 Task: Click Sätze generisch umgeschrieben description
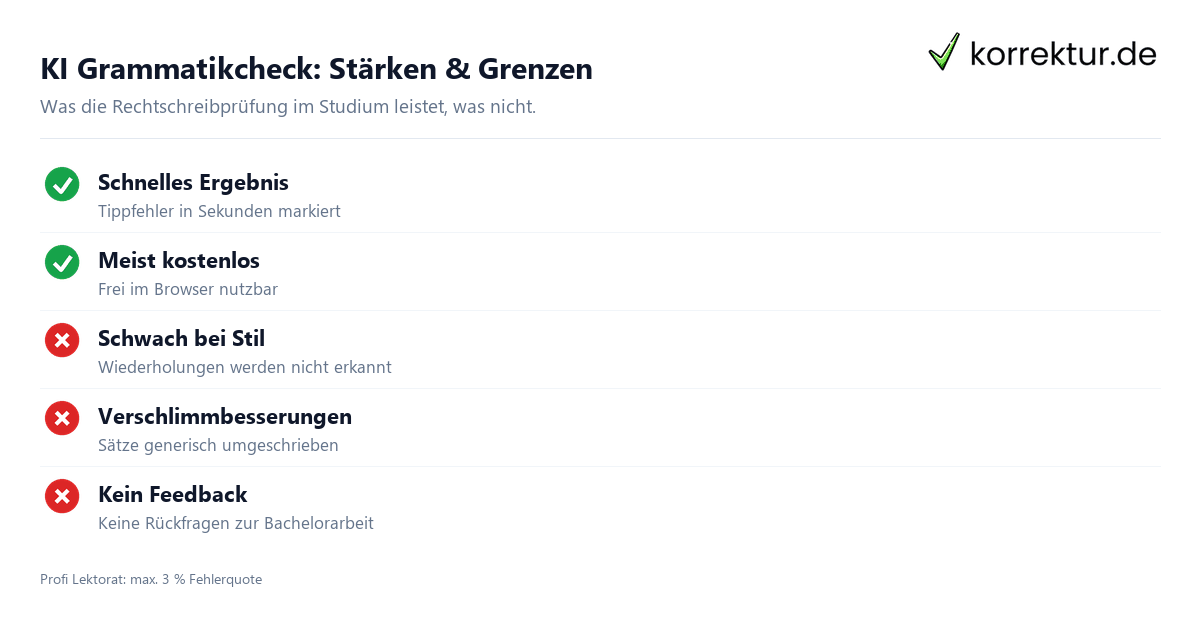218,446
